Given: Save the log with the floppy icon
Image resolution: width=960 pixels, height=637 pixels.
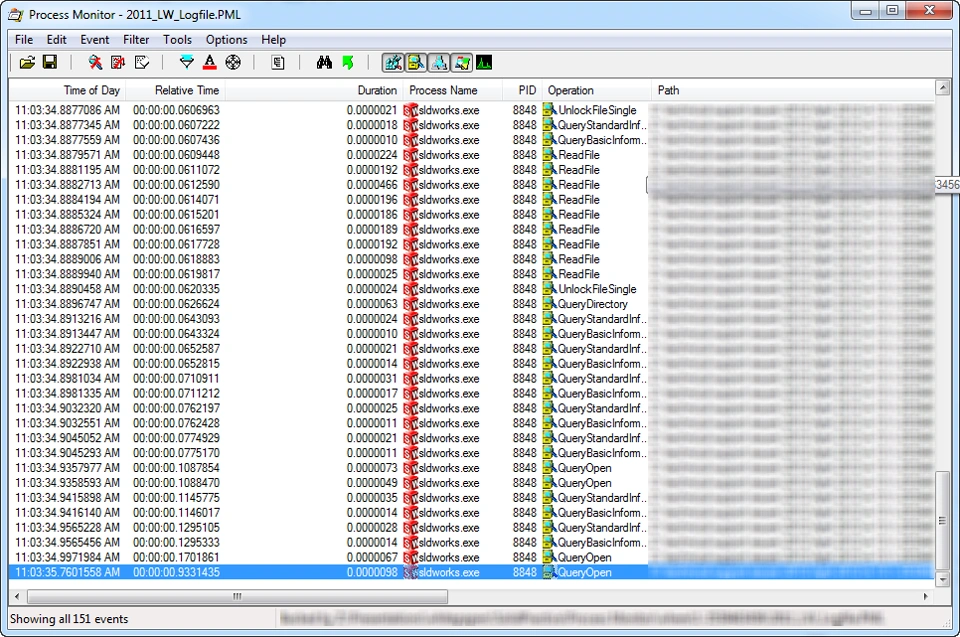Looking at the screenshot, I should coord(50,62).
